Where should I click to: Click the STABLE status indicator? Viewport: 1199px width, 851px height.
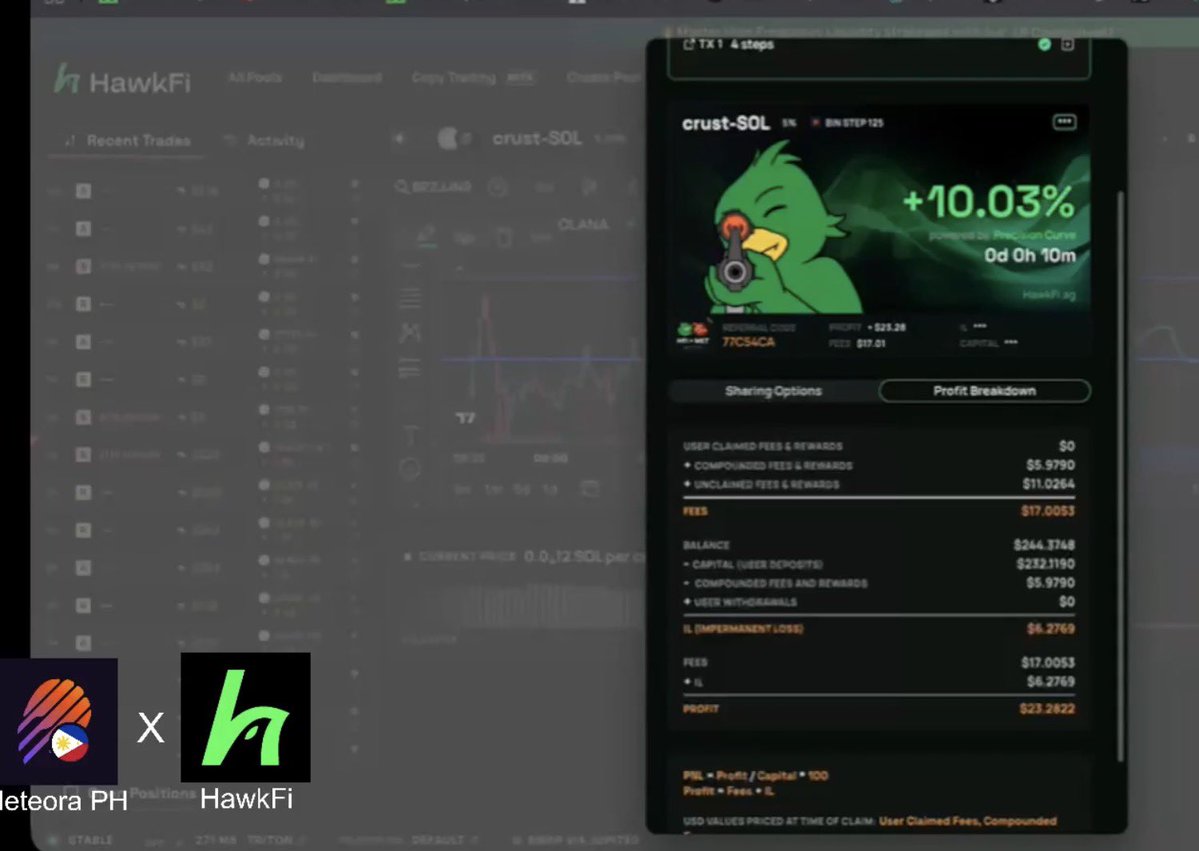pos(81,840)
